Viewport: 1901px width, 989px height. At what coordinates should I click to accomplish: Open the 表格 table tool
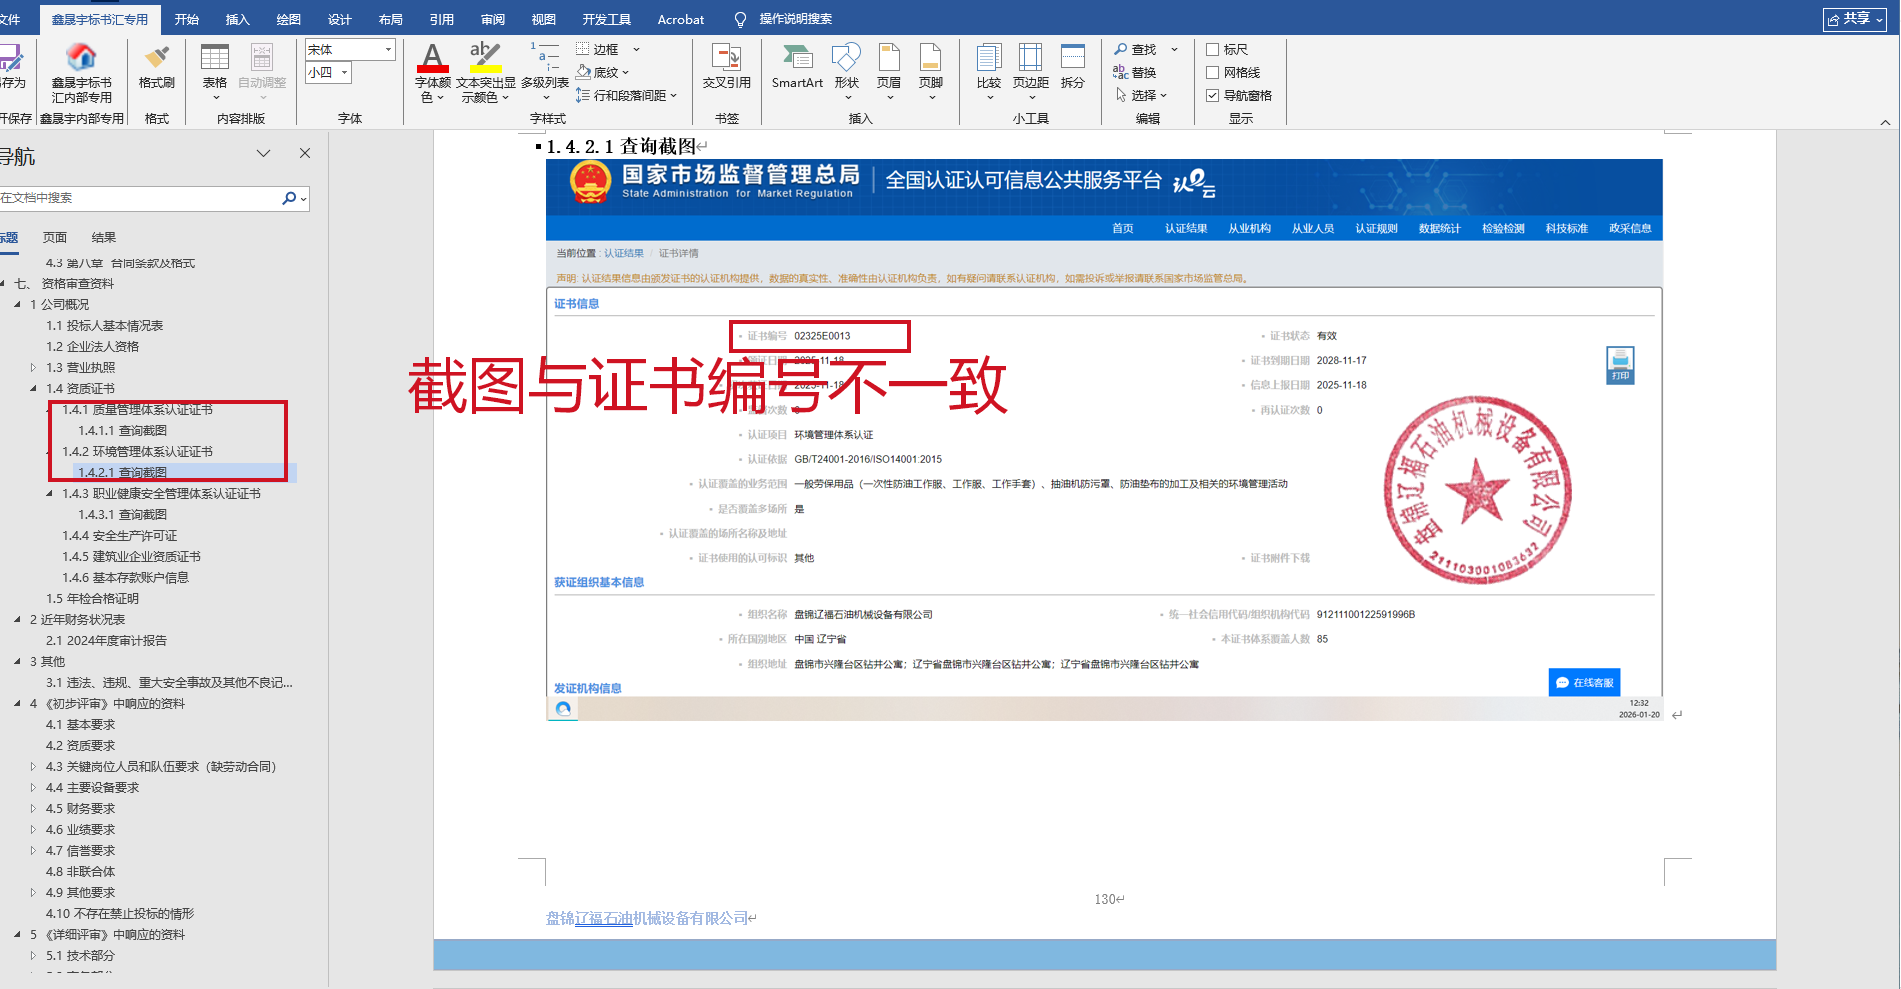pos(215,70)
